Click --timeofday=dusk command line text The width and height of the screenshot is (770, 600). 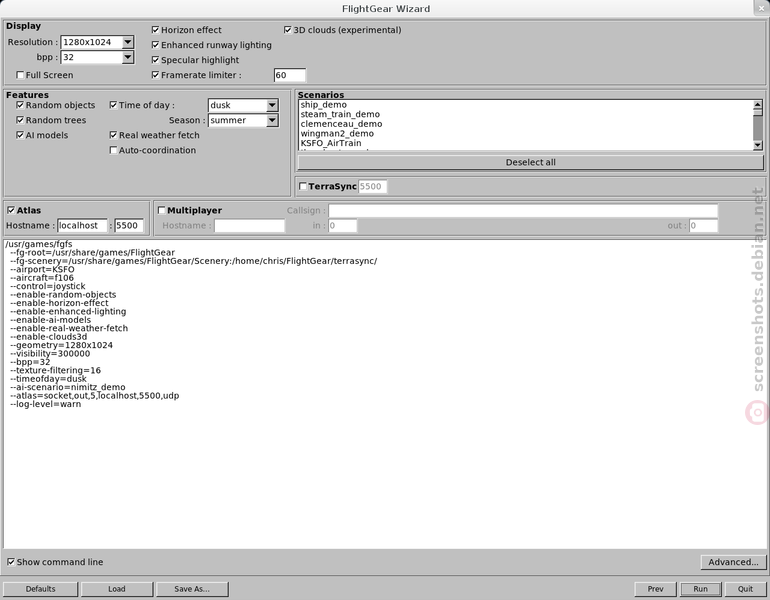point(49,379)
